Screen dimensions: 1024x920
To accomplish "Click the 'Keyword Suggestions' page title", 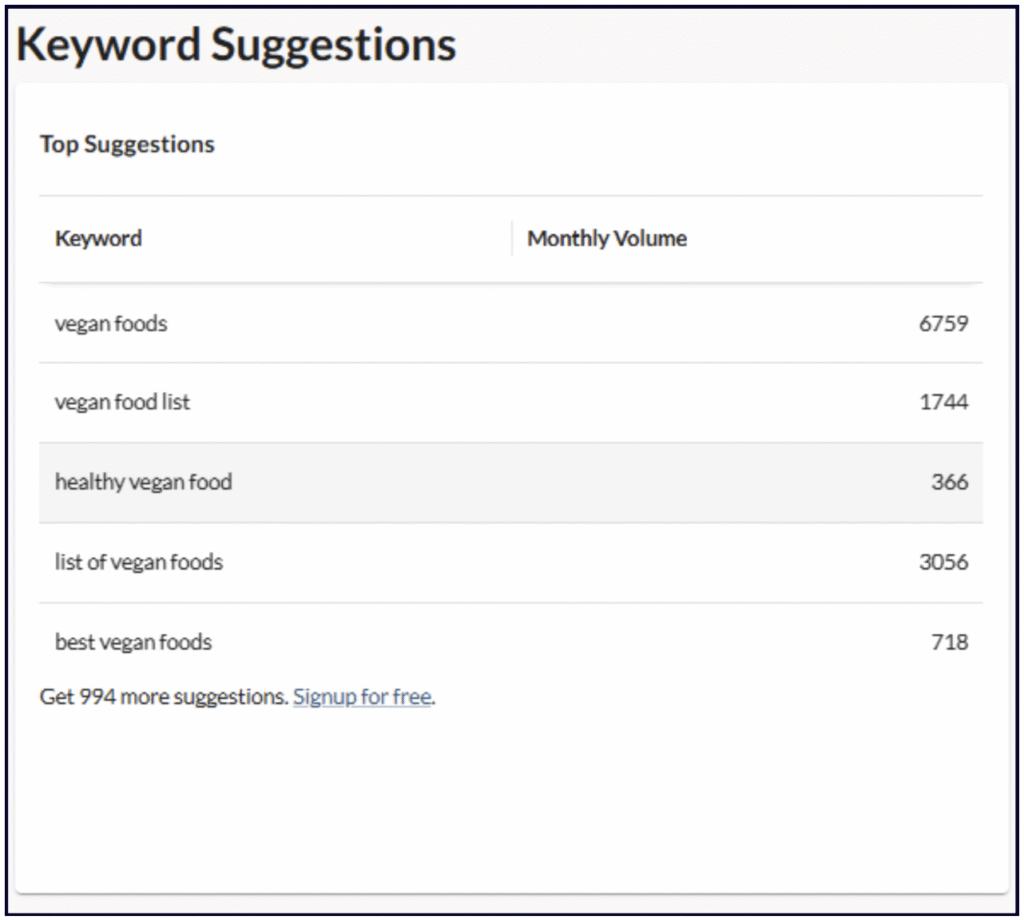I will 236,45.
